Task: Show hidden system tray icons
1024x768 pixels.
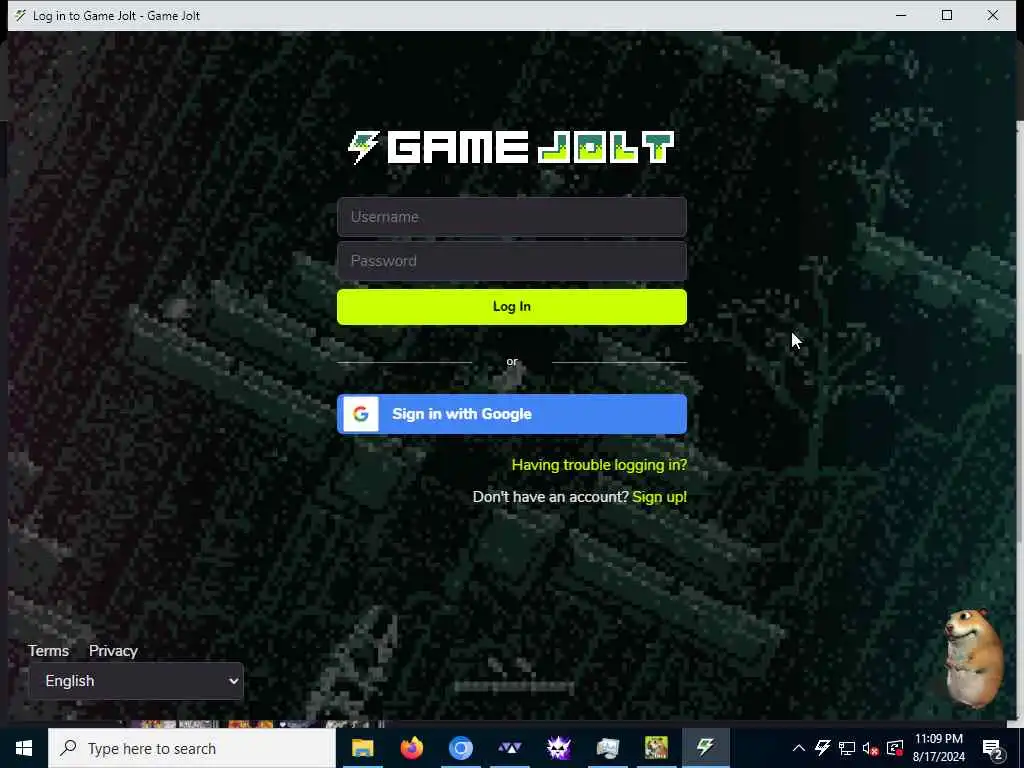Action: point(799,748)
